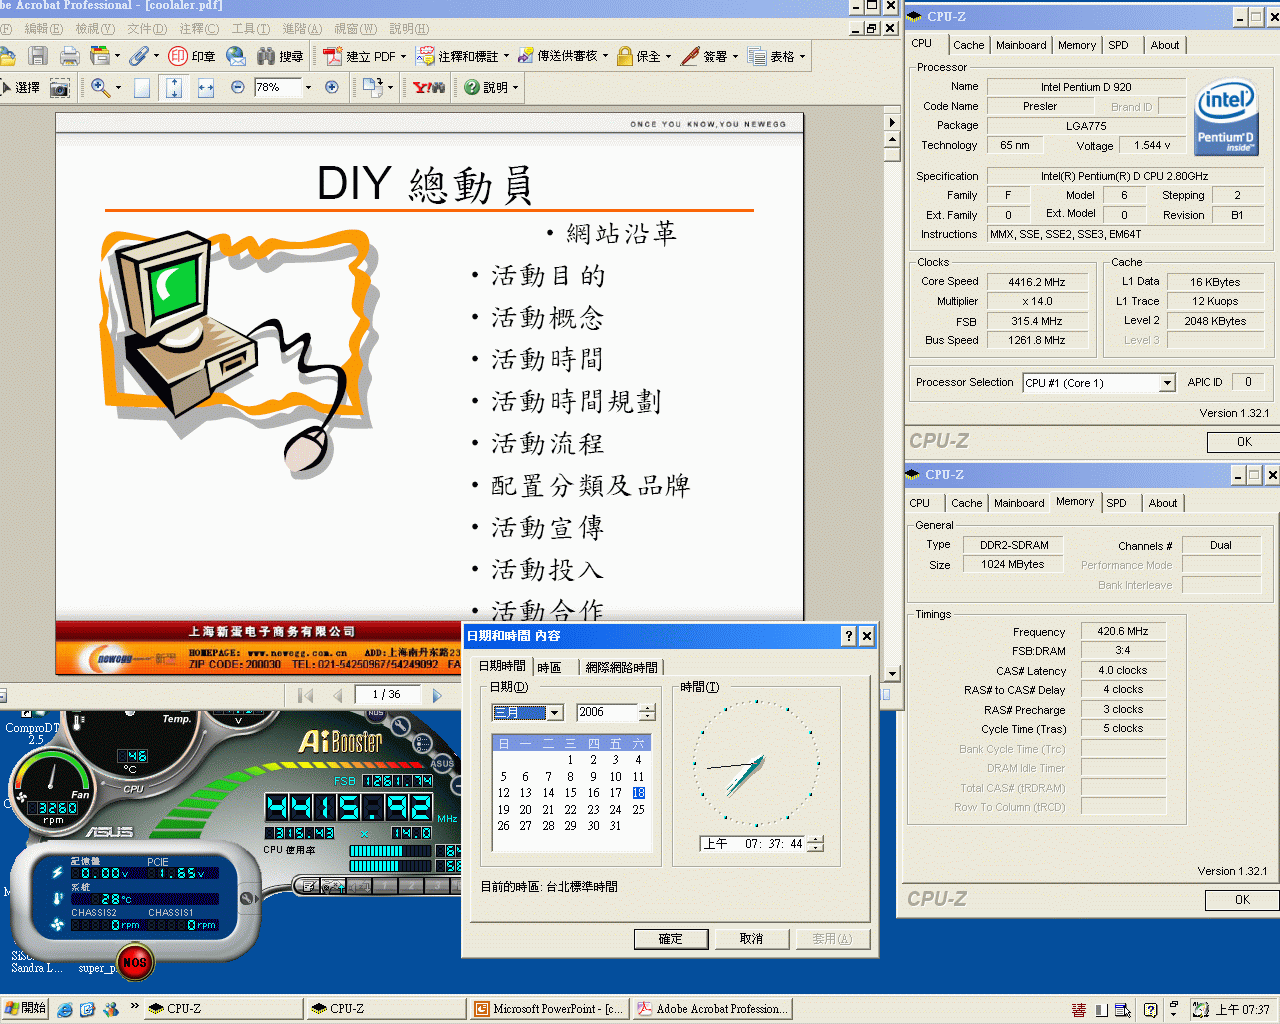
Task: Click 取消 in date and time dialog
Action: click(752, 939)
